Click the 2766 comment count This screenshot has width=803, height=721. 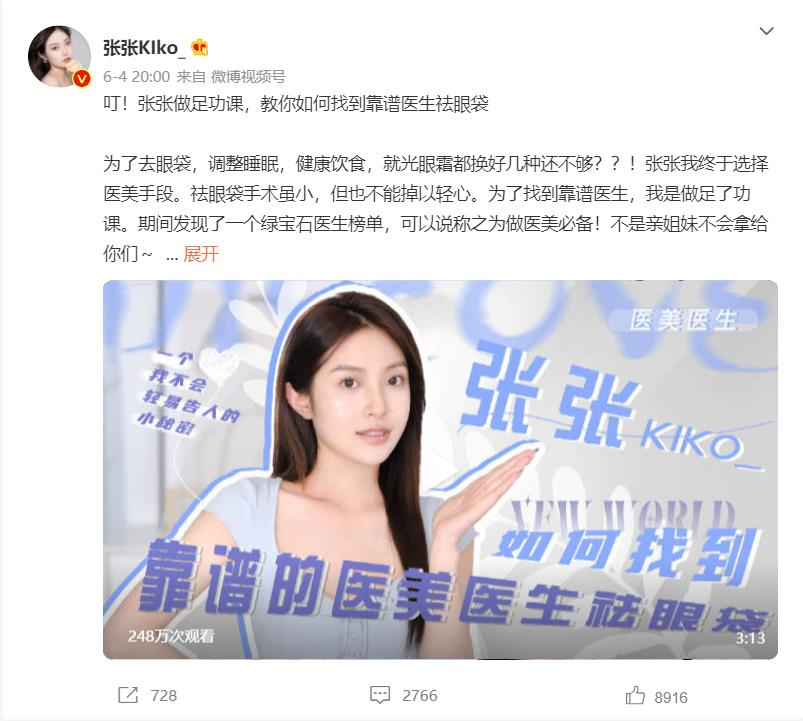coord(420,695)
